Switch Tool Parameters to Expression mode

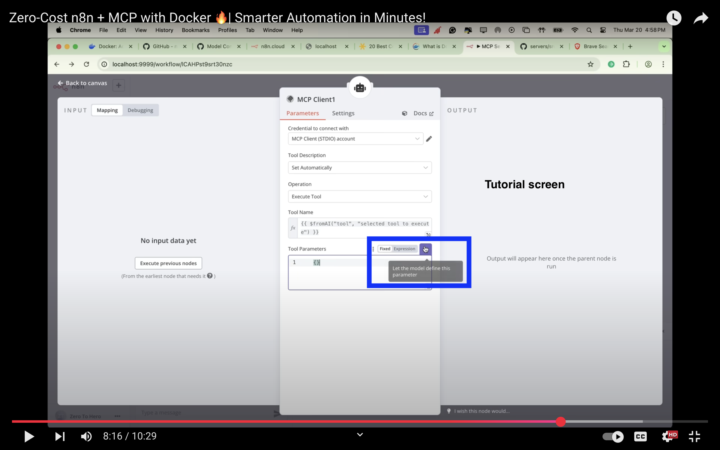404,248
